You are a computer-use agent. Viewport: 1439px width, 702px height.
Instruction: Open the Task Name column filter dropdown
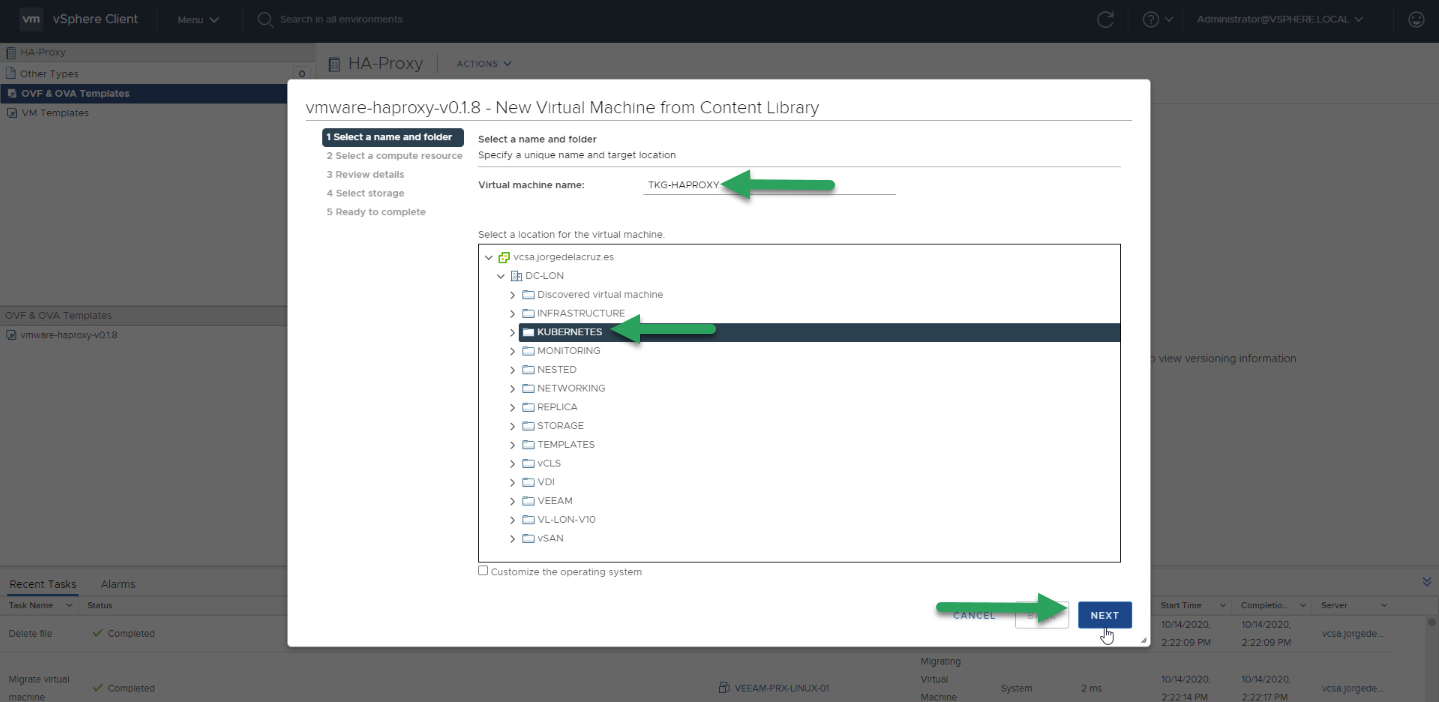pos(70,606)
